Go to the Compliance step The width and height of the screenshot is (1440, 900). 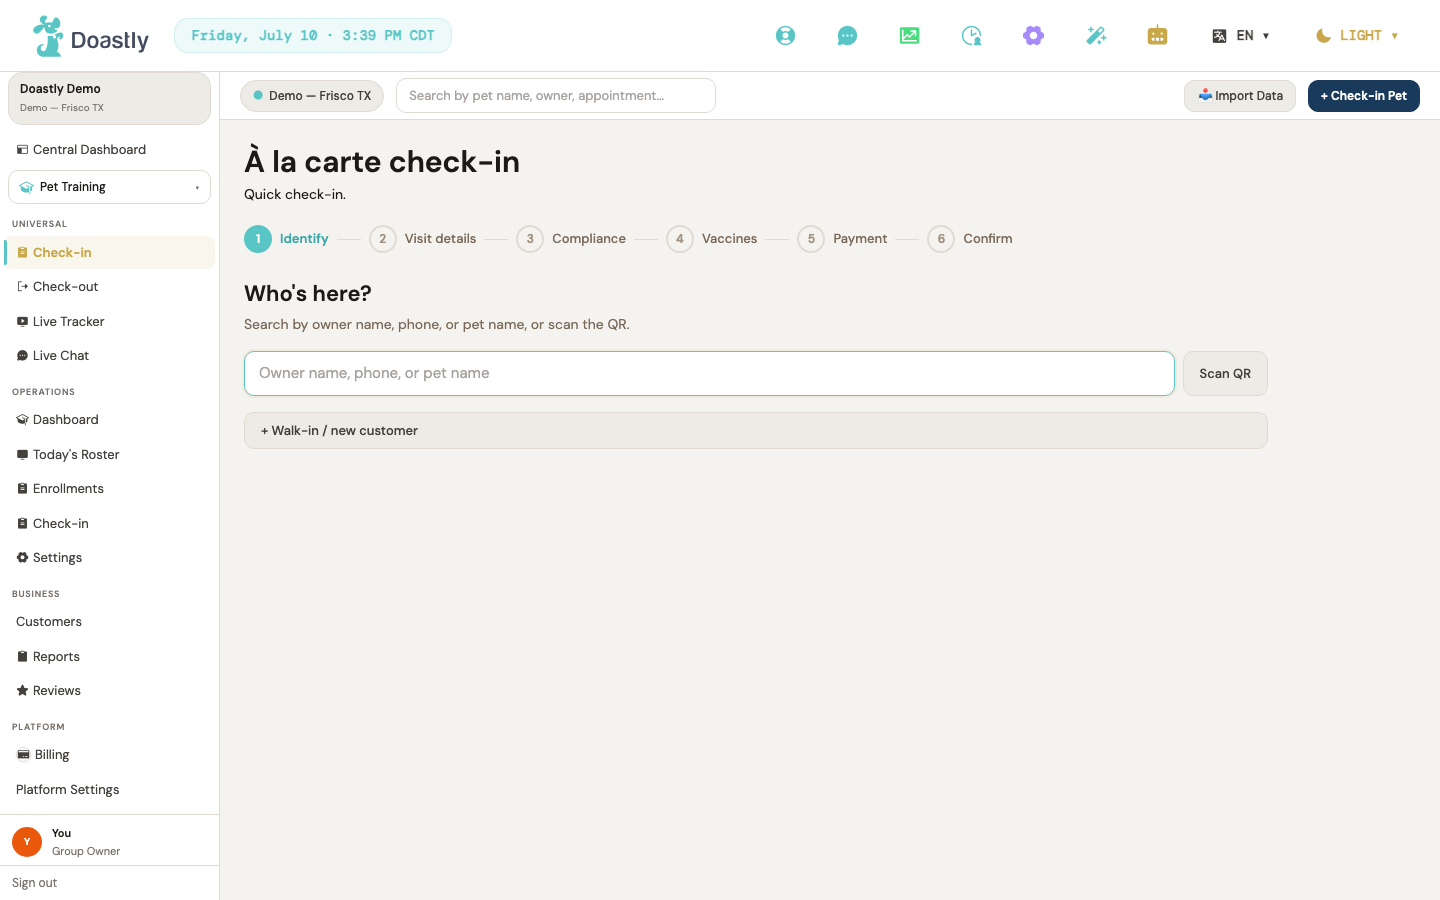coord(571,239)
